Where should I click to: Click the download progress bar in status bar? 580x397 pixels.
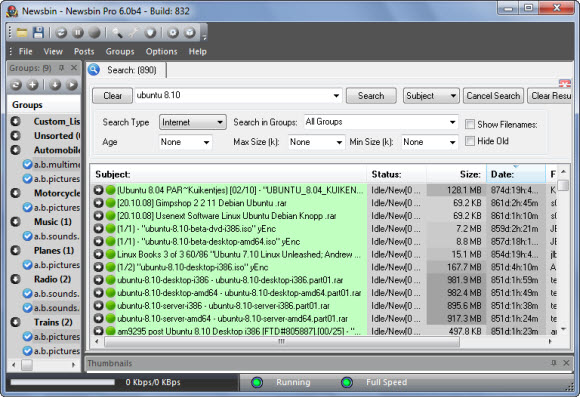[63, 382]
